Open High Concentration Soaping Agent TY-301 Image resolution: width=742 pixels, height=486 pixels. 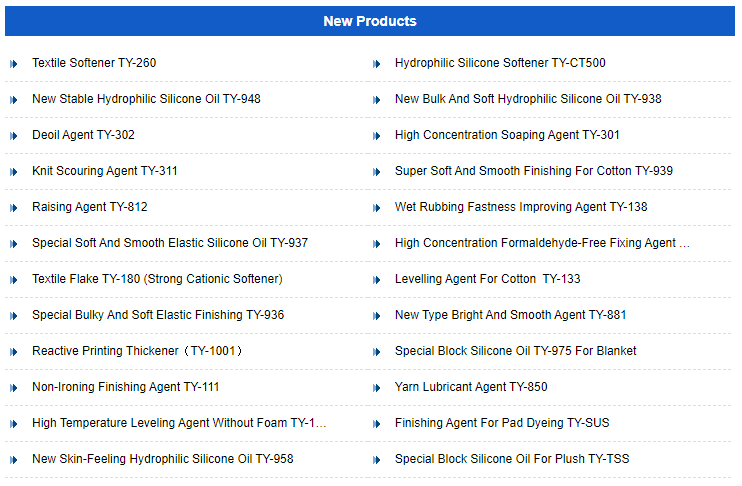pyautogui.click(x=507, y=135)
